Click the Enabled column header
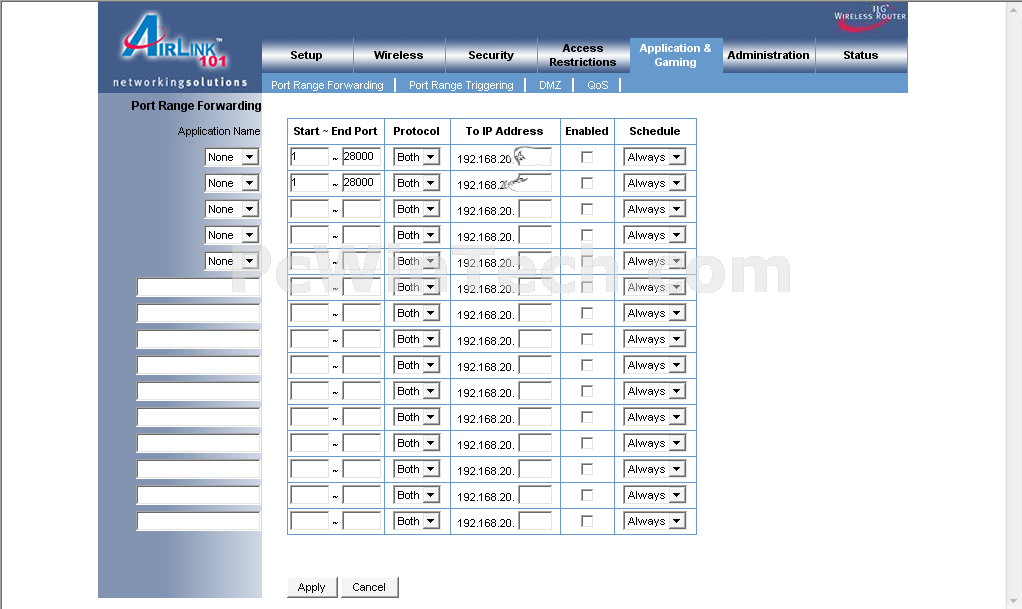The width and height of the screenshot is (1022, 609). (x=587, y=131)
